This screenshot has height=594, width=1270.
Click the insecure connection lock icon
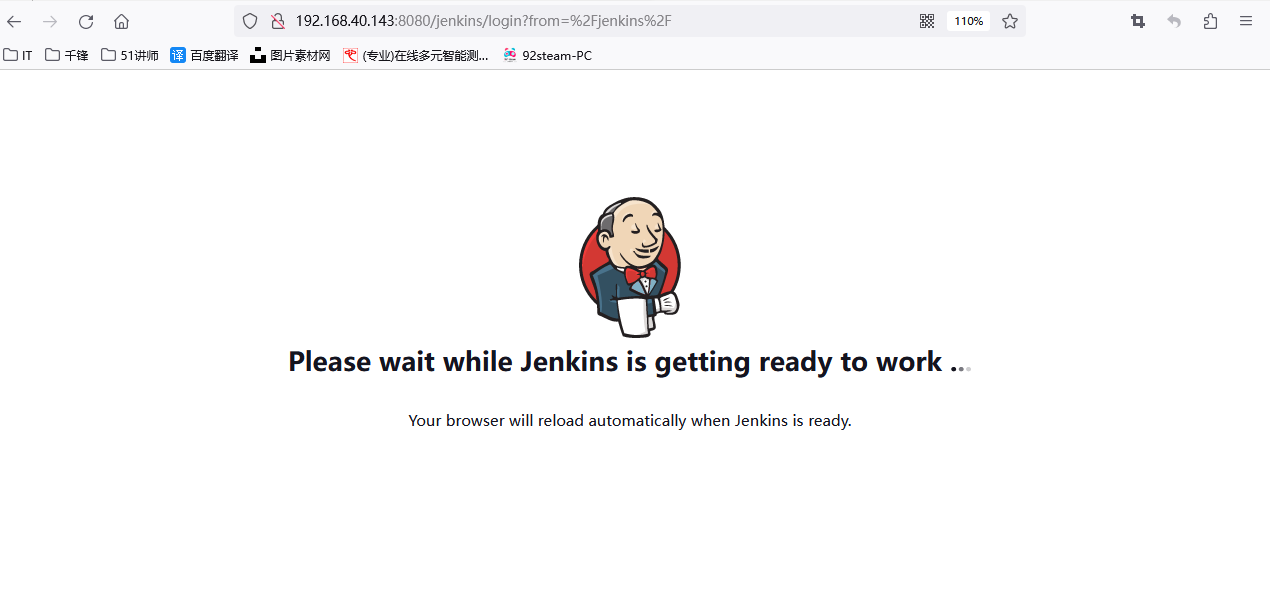pos(278,21)
